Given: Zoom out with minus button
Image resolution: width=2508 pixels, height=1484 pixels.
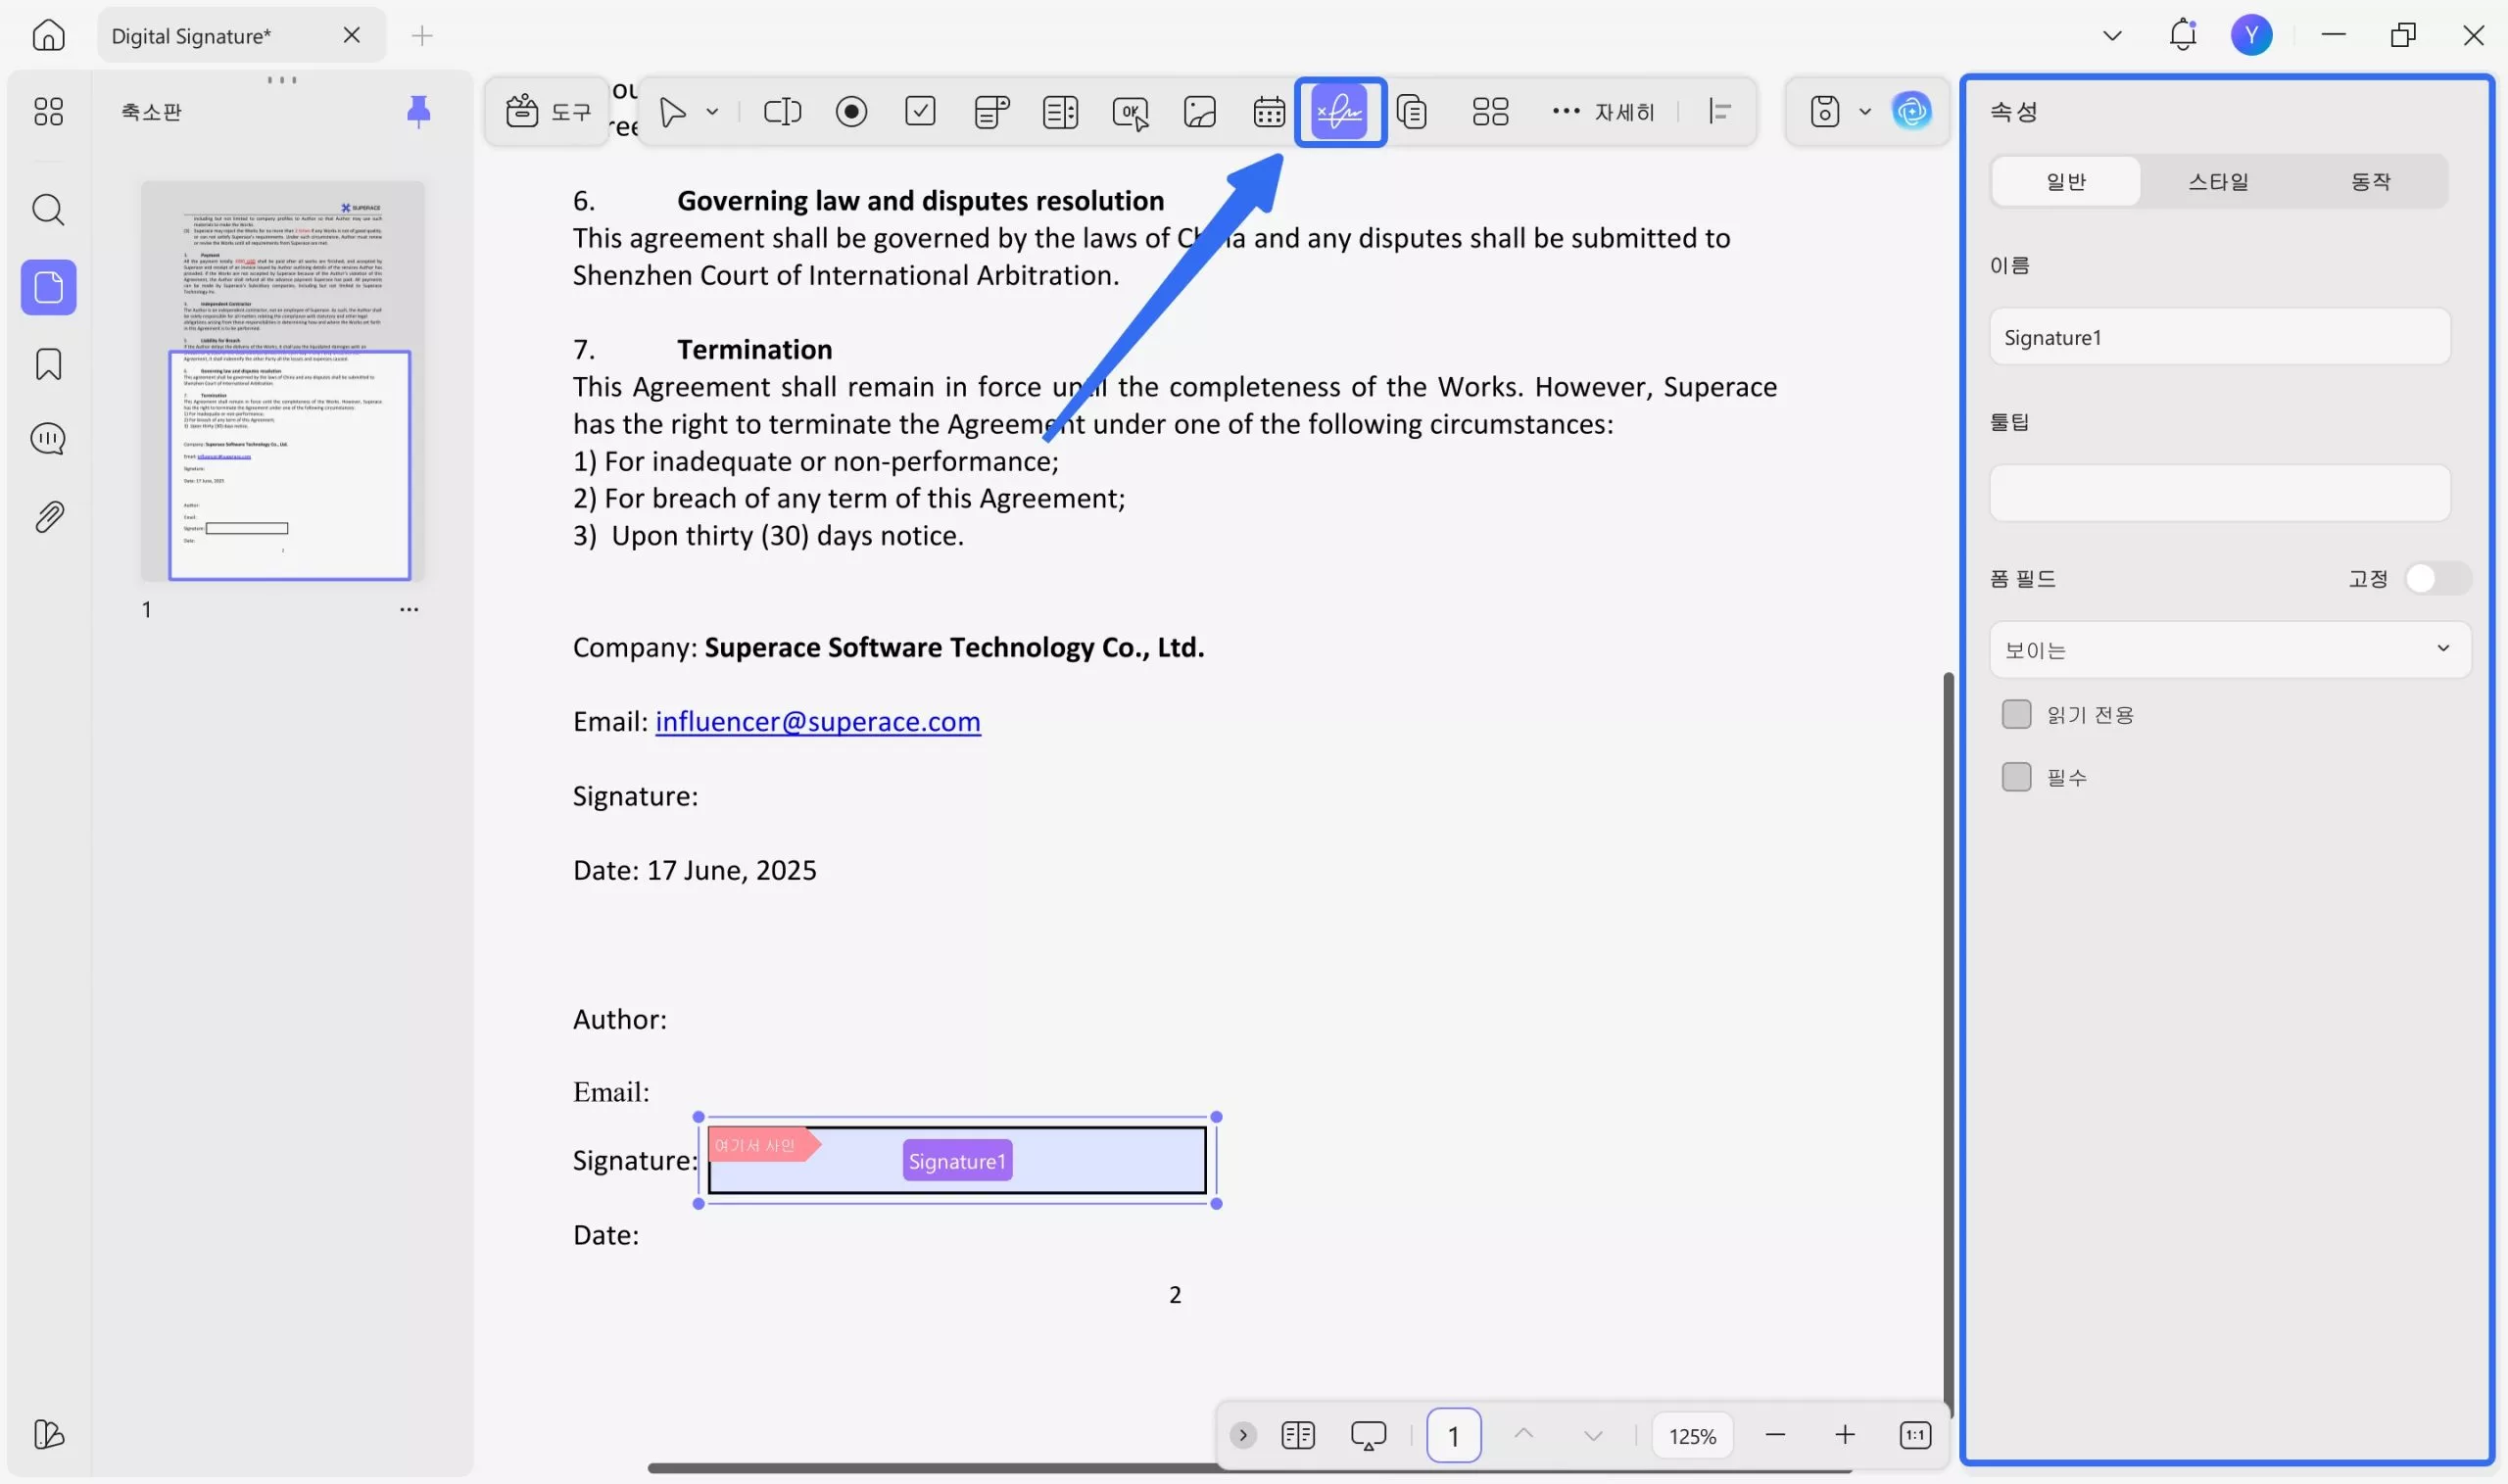Looking at the screenshot, I should (x=1775, y=1435).
